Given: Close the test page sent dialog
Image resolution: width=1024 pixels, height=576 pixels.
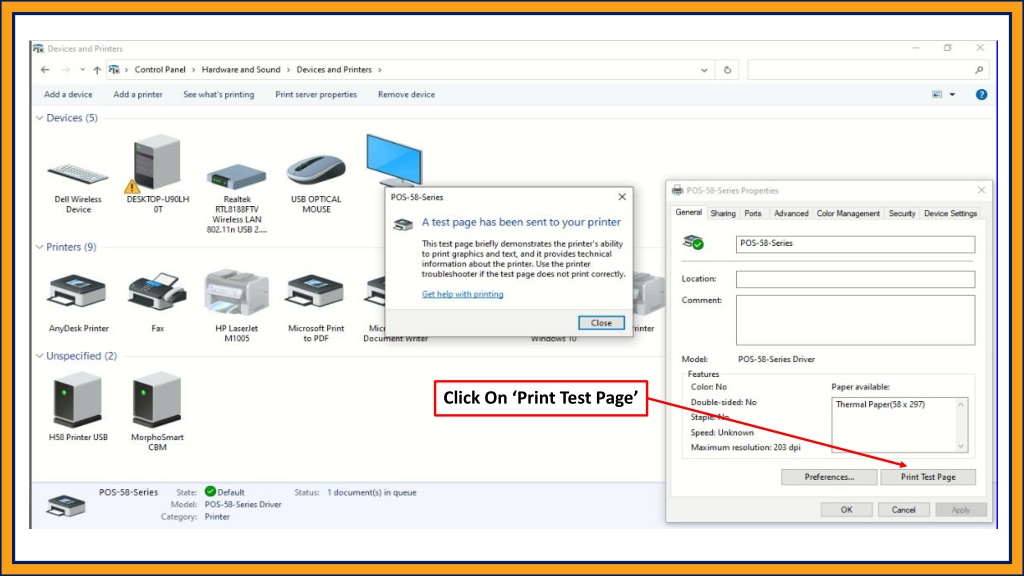Looking at the screenshot, I should (601, 323).
